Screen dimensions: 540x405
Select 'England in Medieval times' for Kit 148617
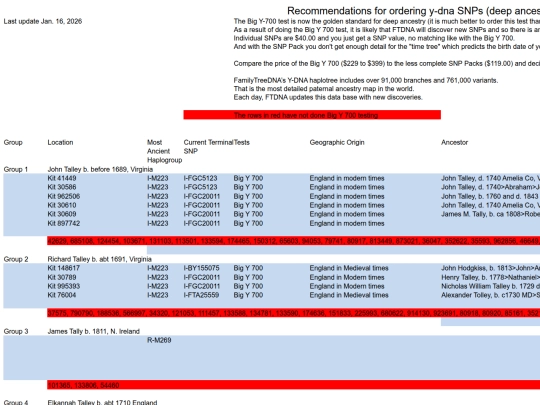tap(349, 268)
